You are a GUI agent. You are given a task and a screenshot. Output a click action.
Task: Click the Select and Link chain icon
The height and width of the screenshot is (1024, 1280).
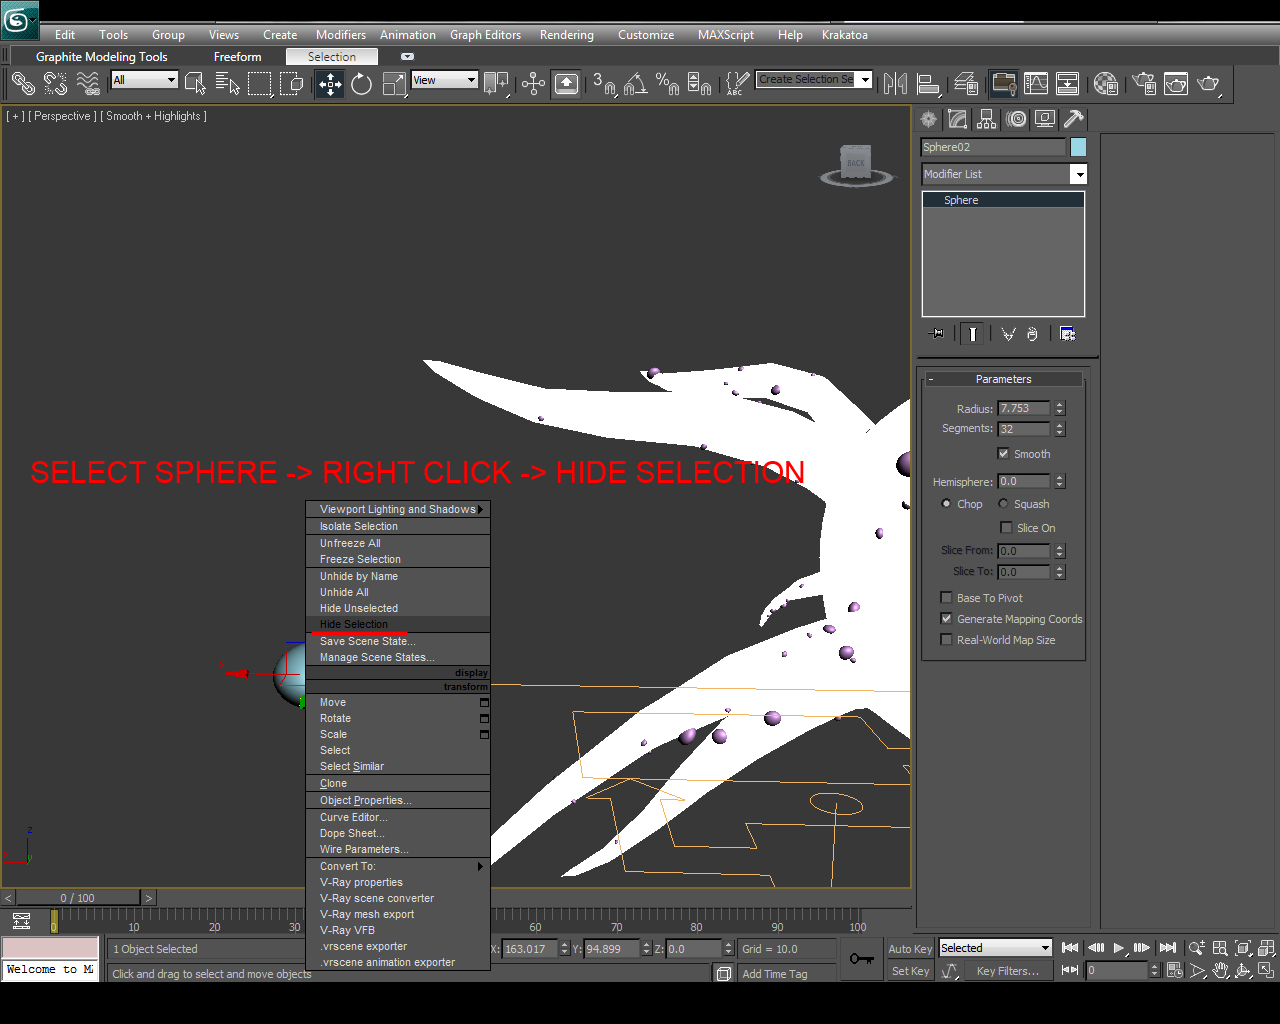click(x=23, y=83)
